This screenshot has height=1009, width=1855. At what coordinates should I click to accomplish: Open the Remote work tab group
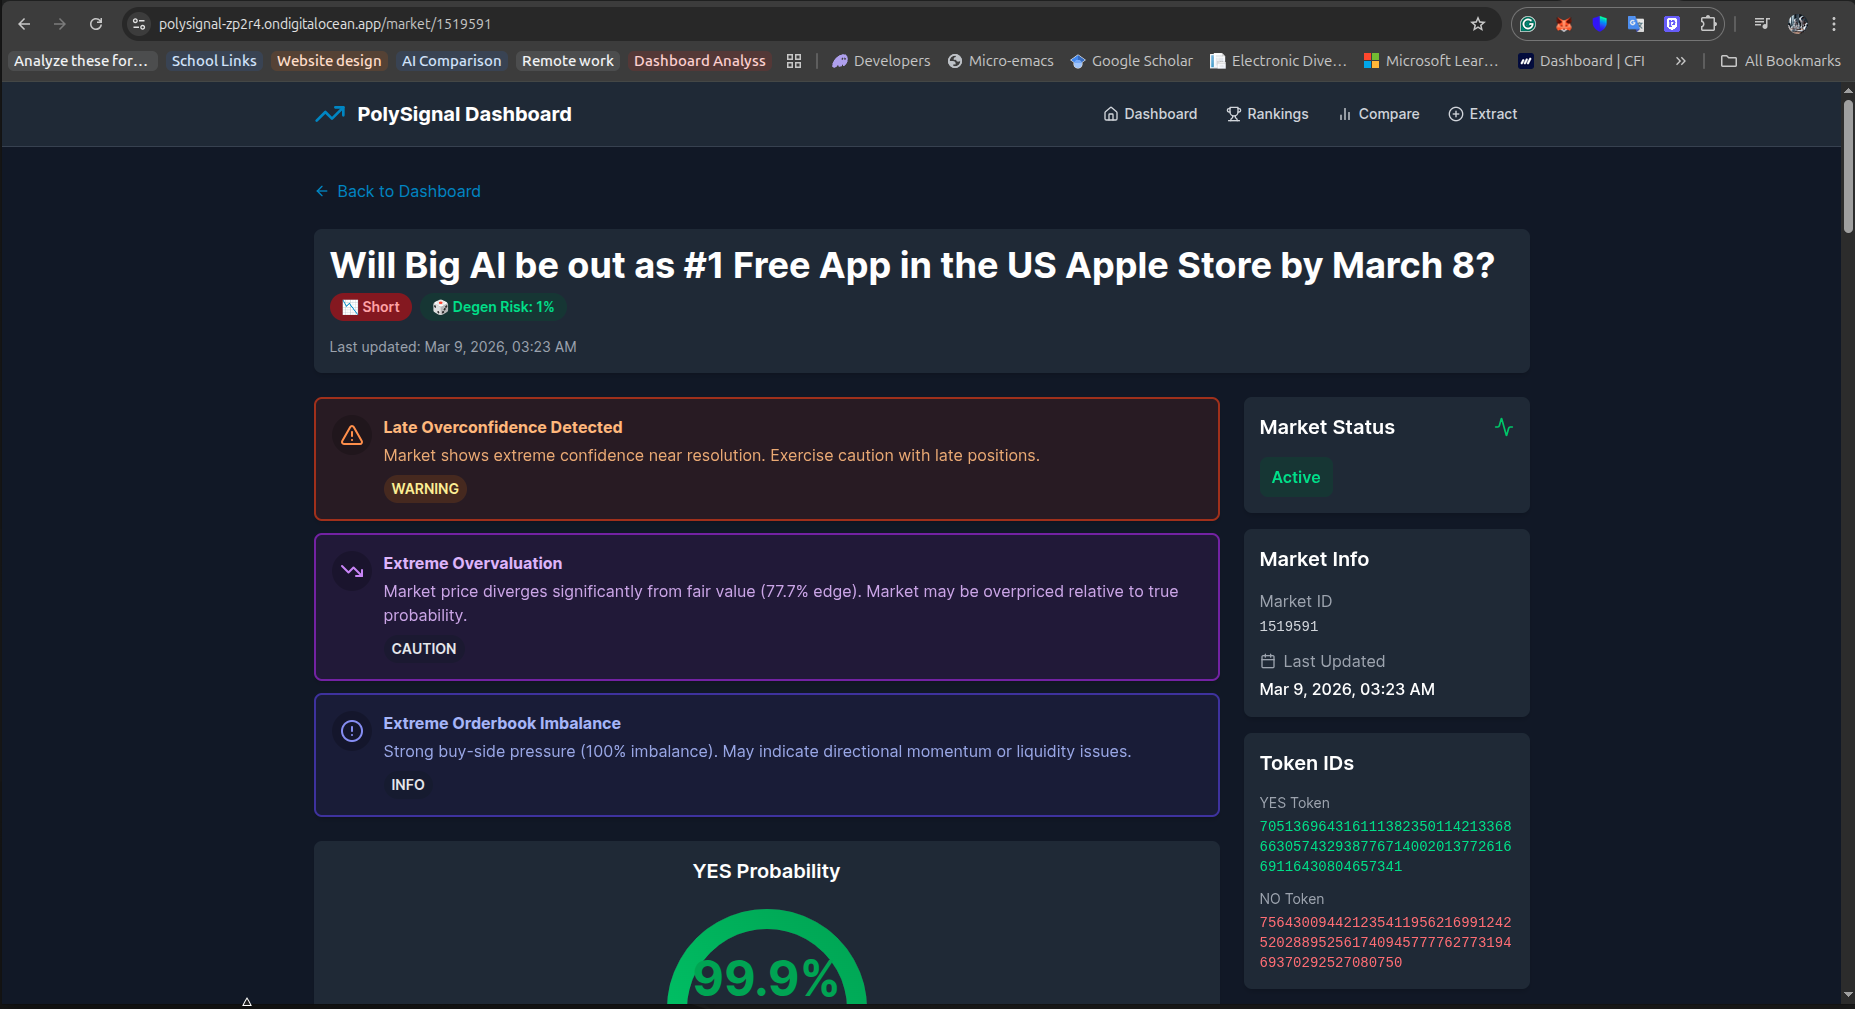point(568,61)
